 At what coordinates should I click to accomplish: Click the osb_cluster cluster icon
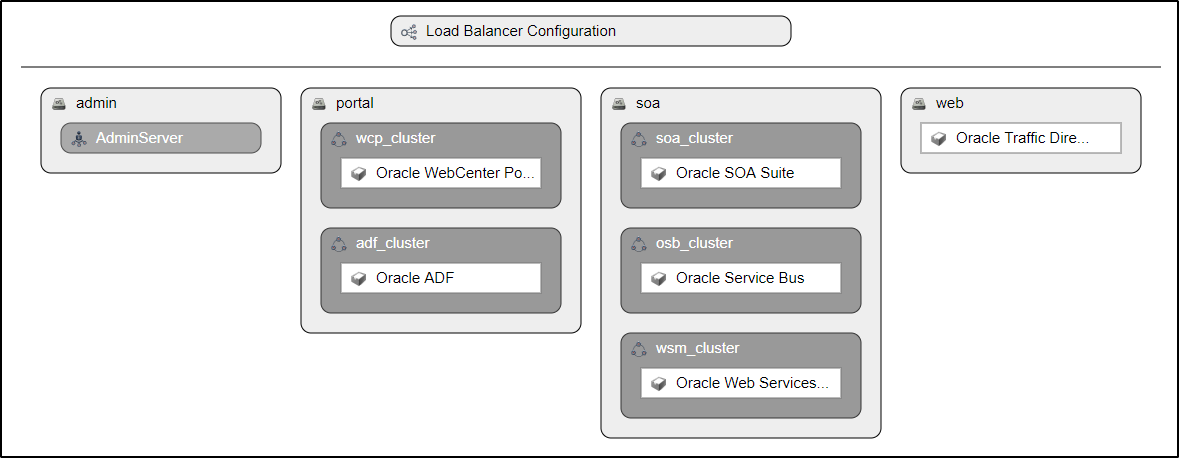[639, 244]
